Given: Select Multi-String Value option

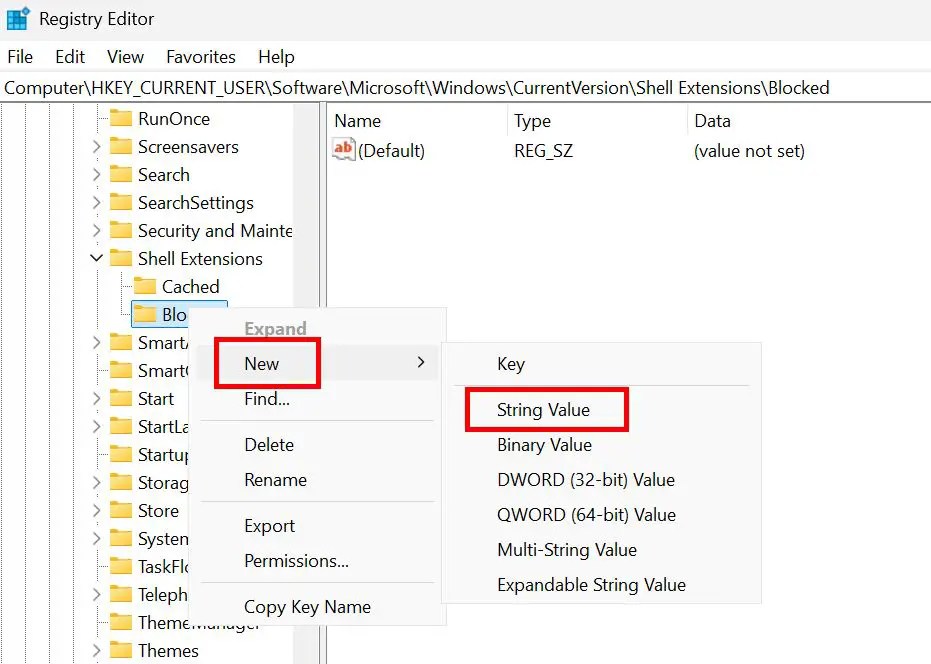Looking at the screenshot, I should (x=601, y=550).
